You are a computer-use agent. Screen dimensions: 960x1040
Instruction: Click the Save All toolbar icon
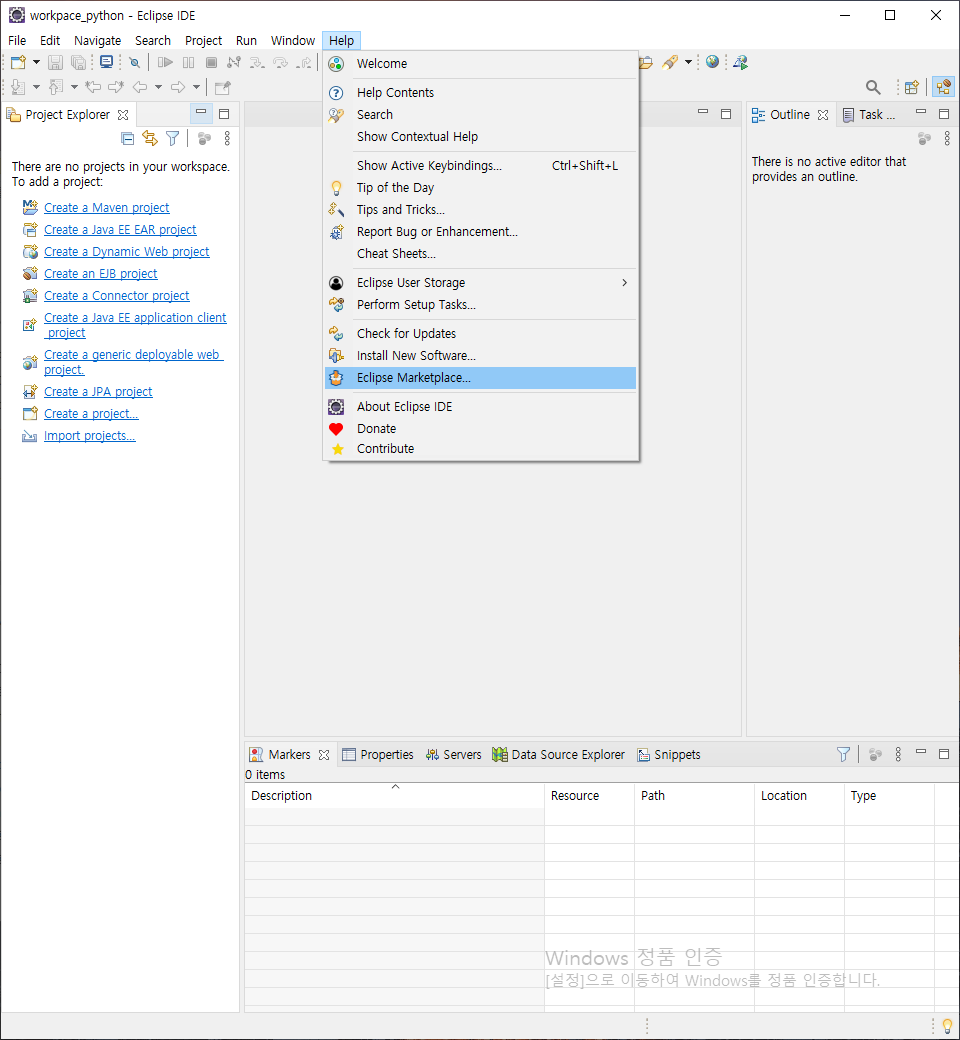[78, 62]
